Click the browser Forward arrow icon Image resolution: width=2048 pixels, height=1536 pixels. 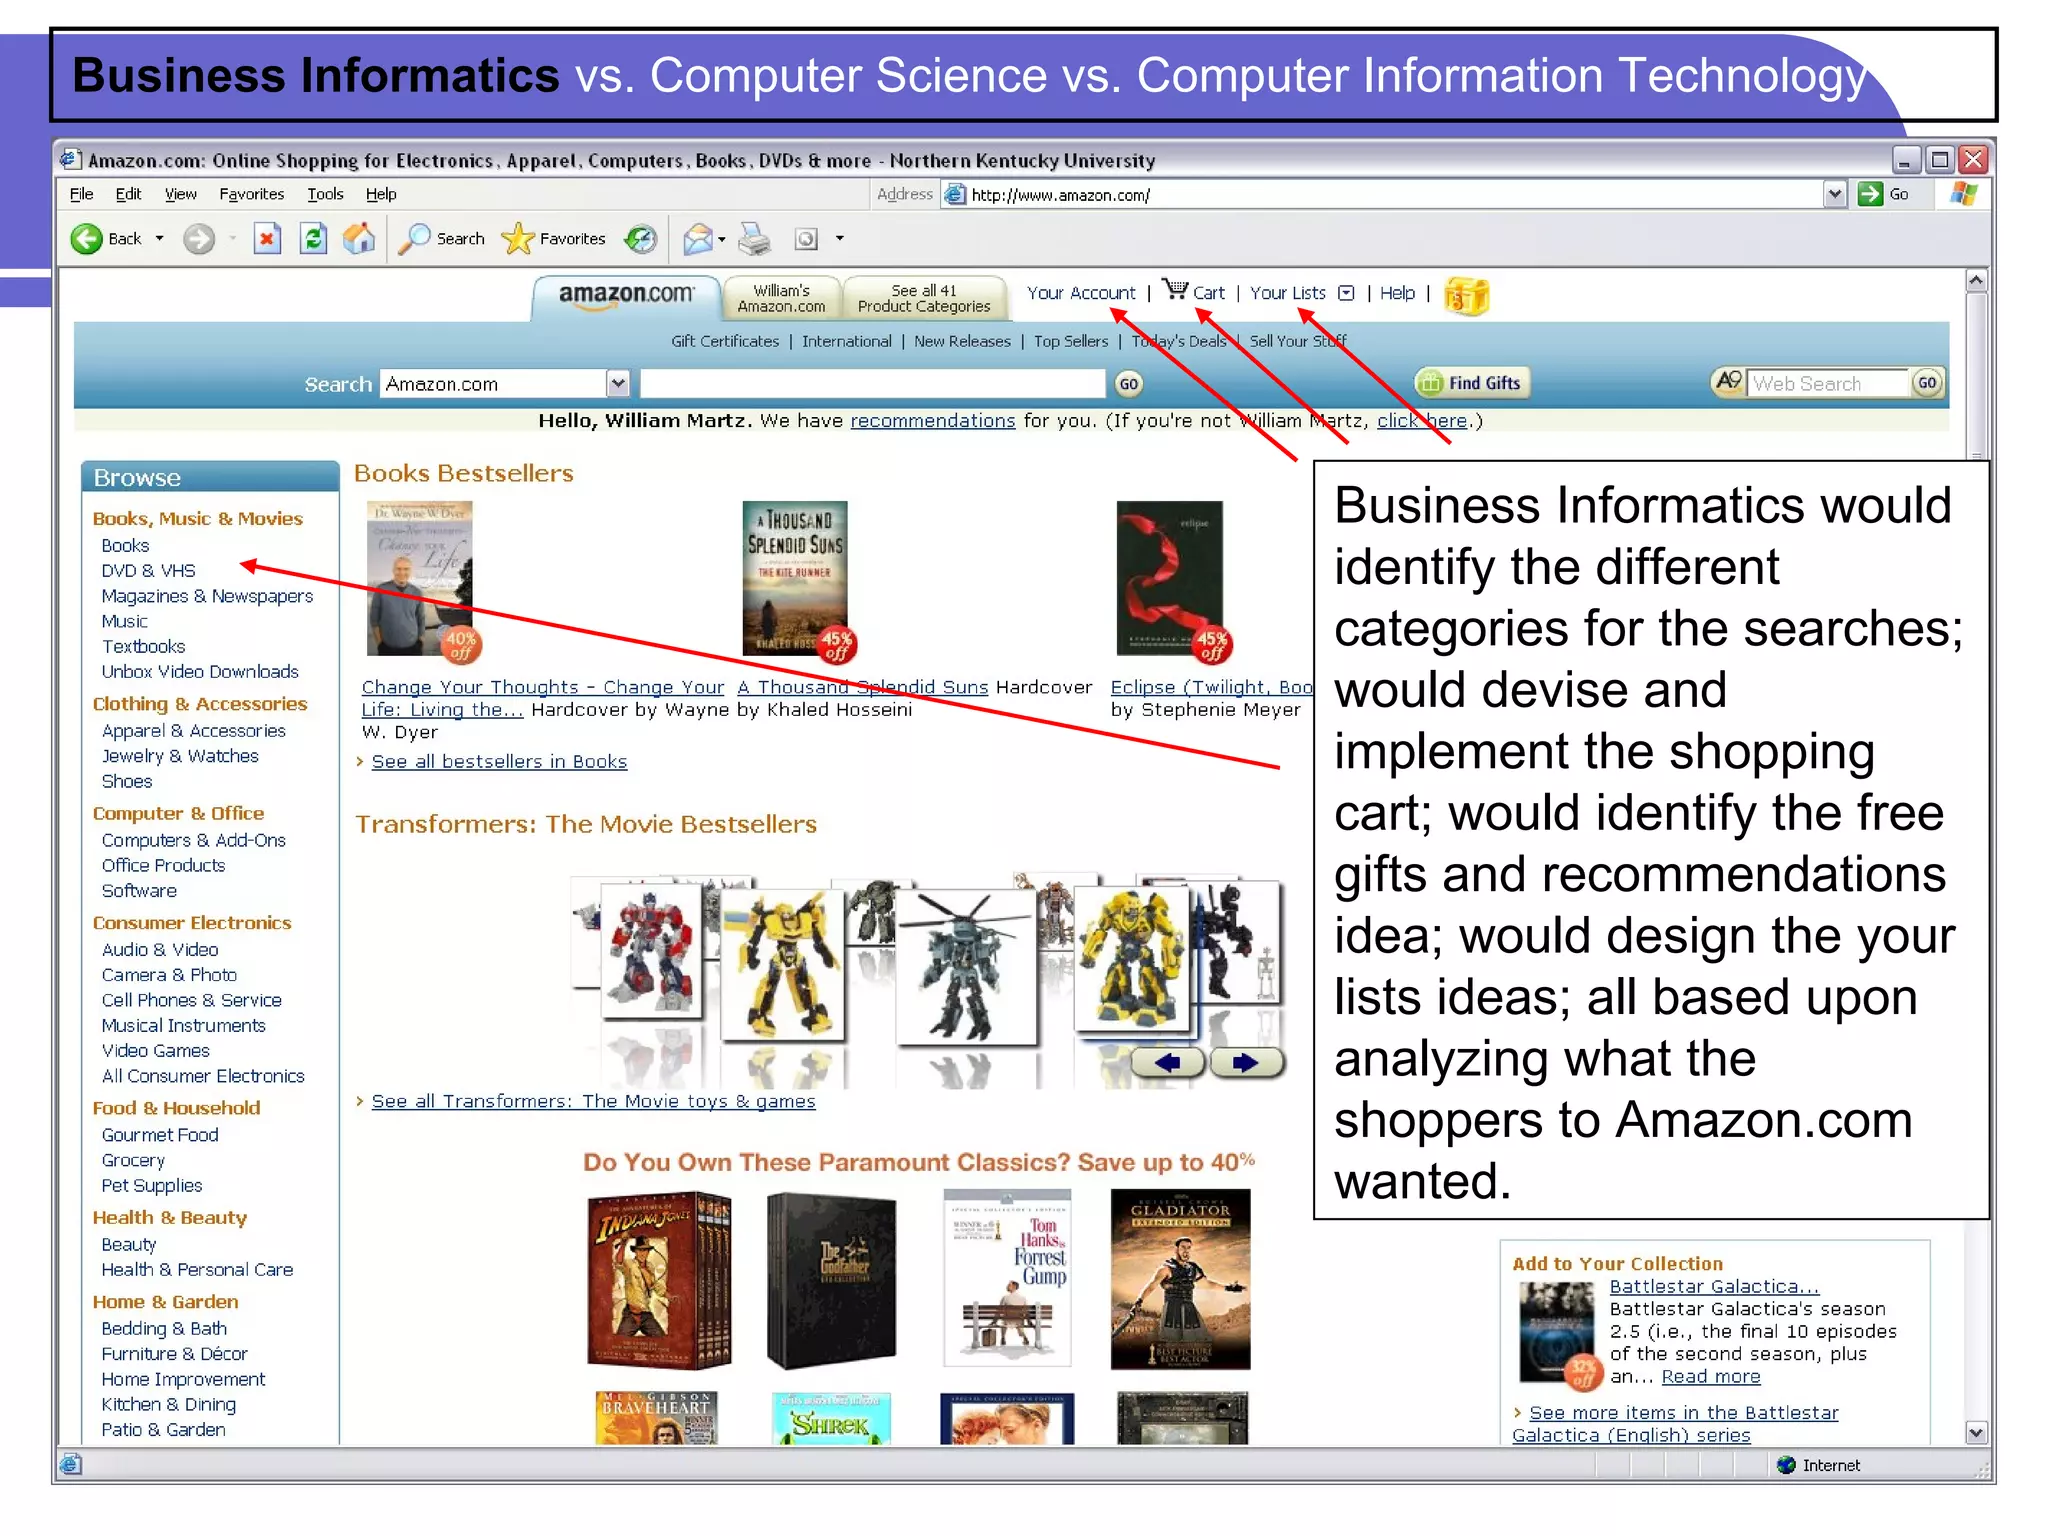(x=199, y=239)
